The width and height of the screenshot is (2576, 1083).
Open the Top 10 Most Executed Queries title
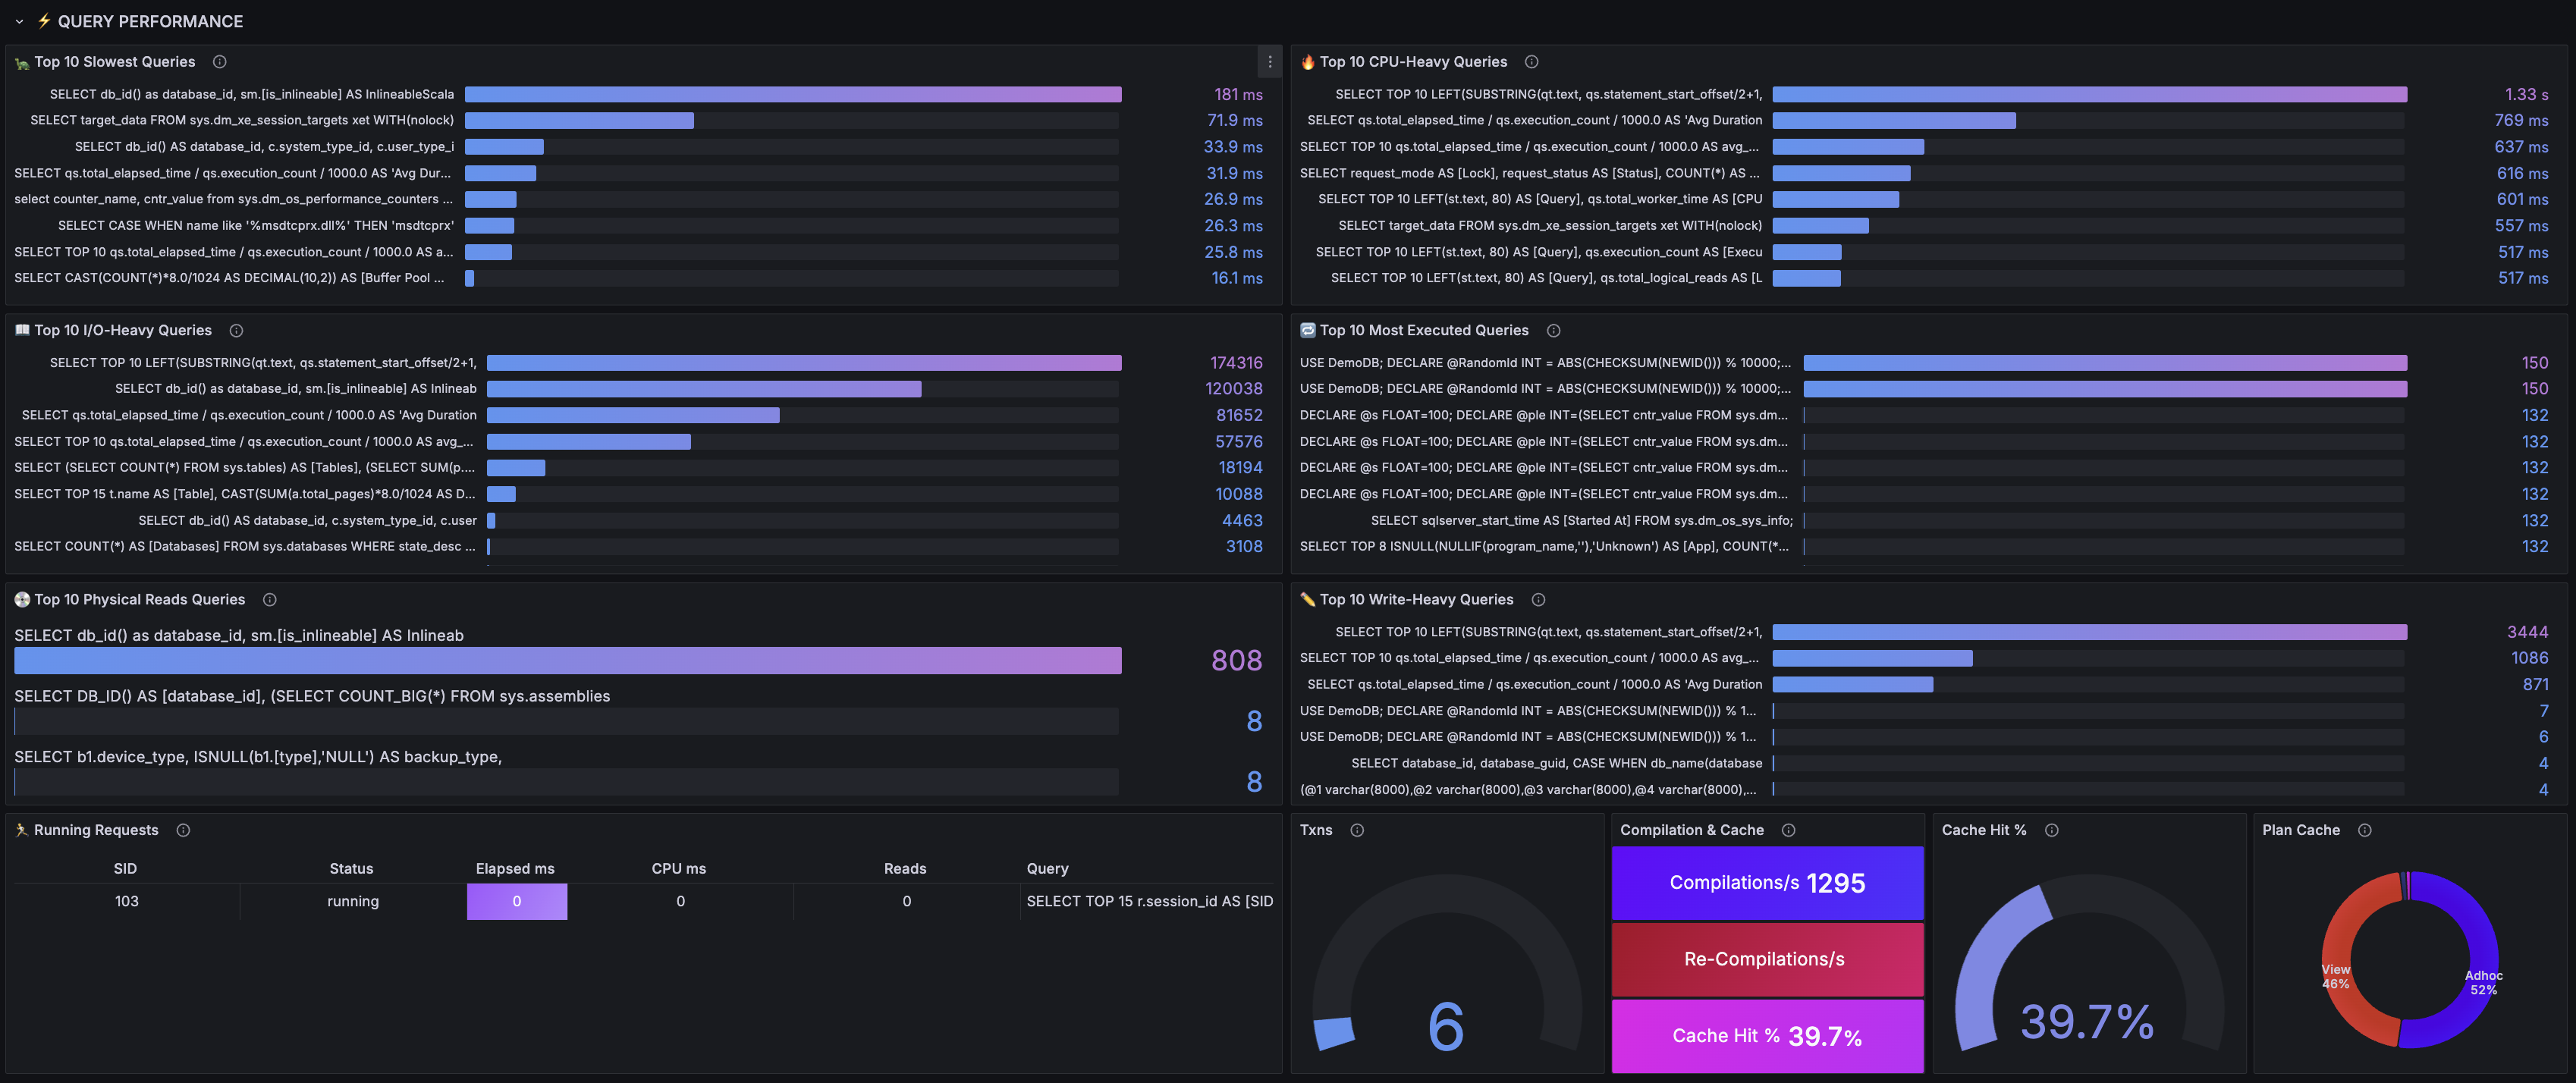pyautogui.click(x=1424, y=331)
